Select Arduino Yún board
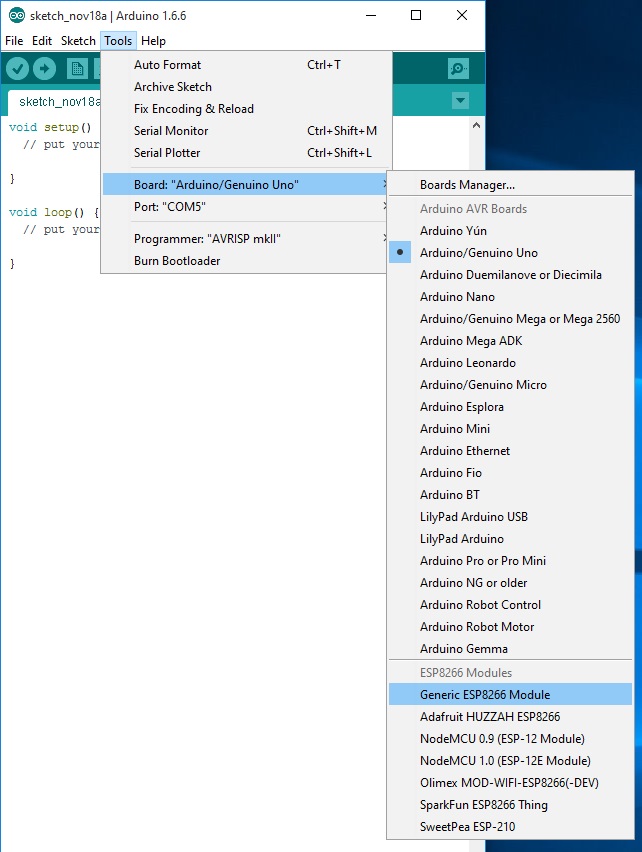The image size is (642, 852). 511,230
